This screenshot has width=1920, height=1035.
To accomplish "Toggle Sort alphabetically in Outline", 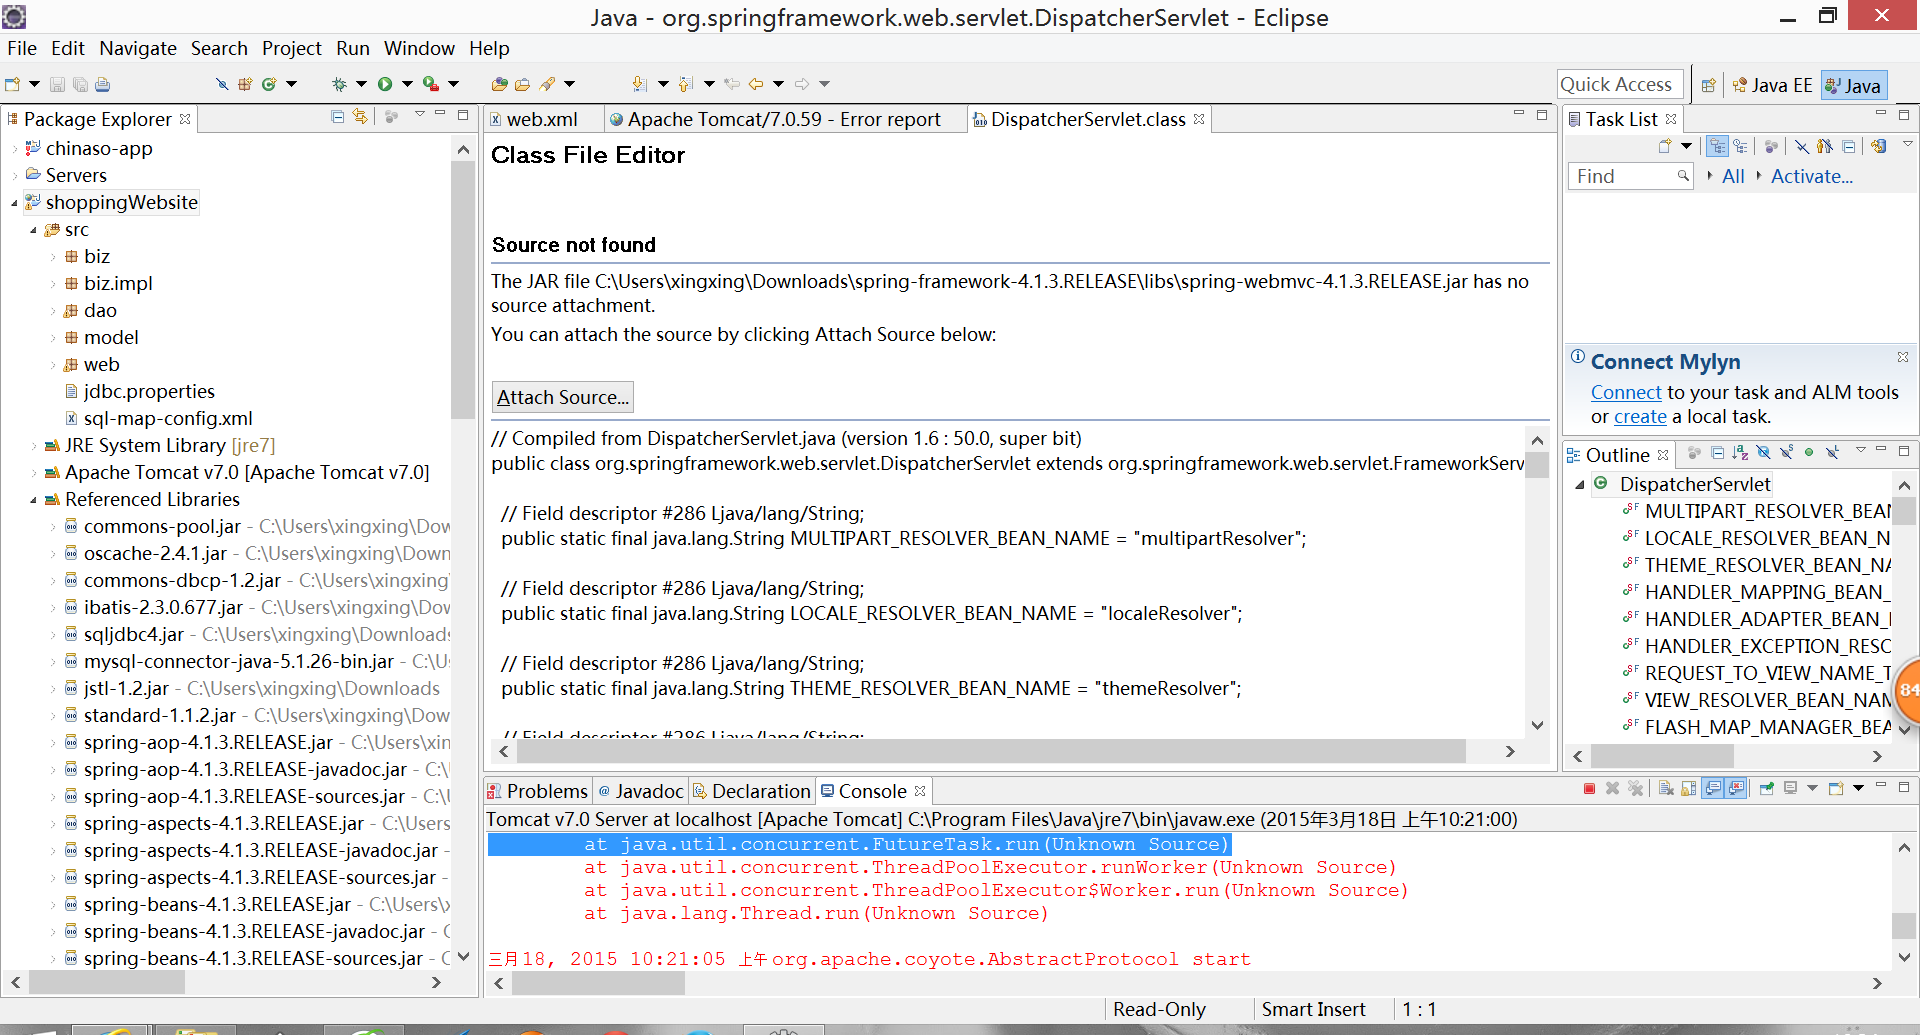I will (x=1740, y=453).
